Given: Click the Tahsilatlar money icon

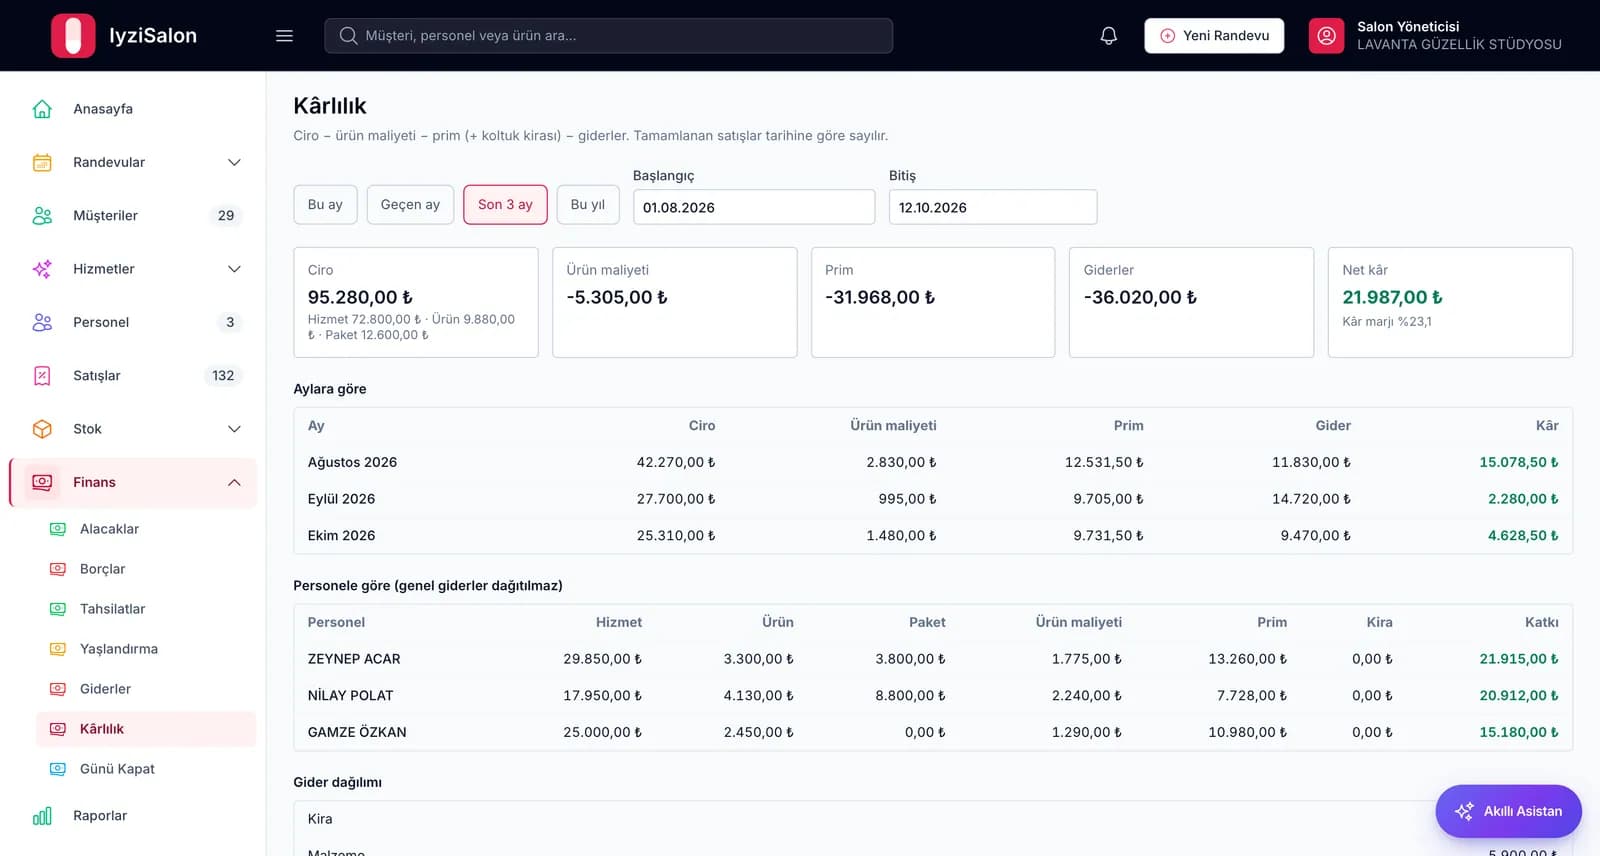Looking at the screenshot, I should click(58, 609).
